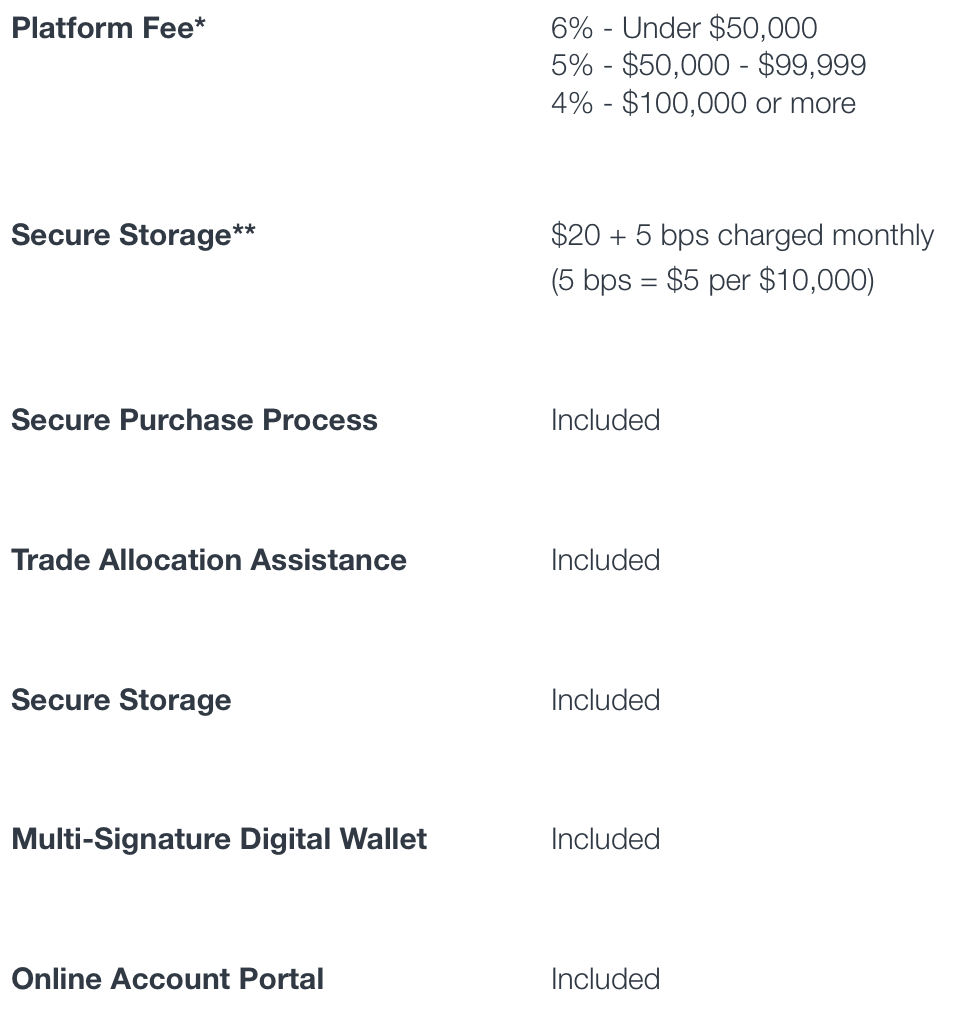Click the Platform Fee* heading

click(108, 28)
